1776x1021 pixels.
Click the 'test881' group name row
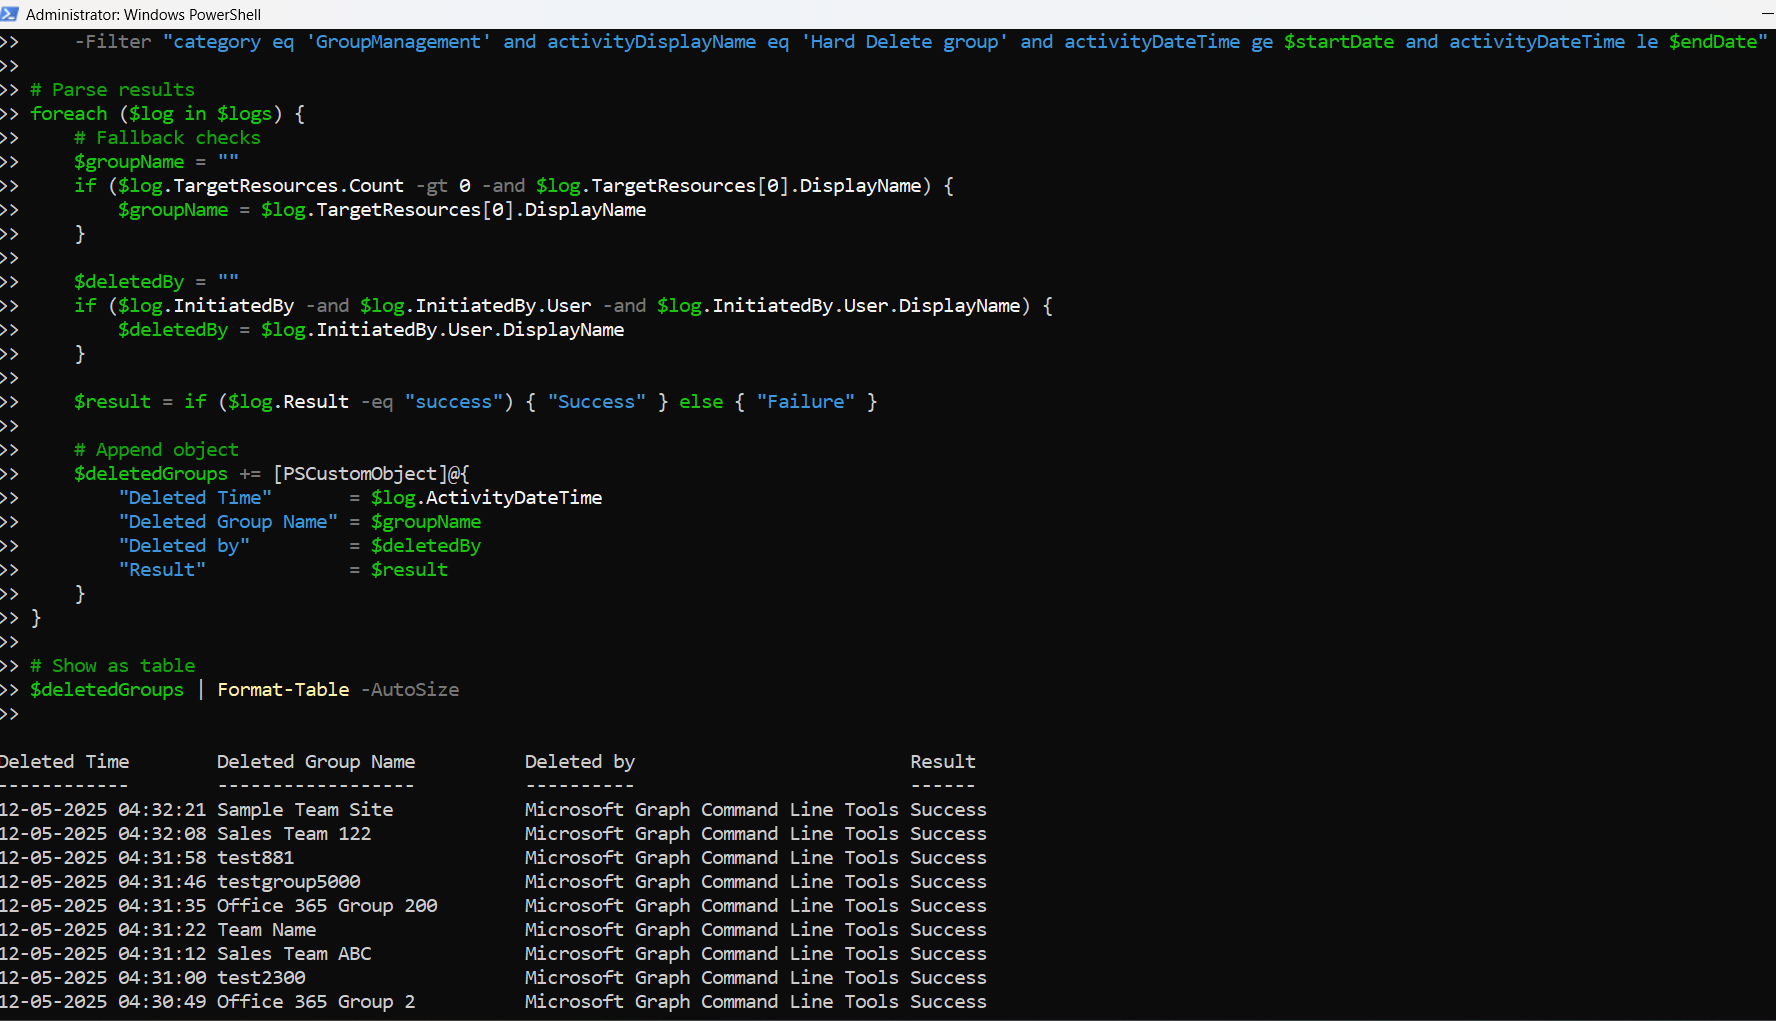click(x=255, y=858)
